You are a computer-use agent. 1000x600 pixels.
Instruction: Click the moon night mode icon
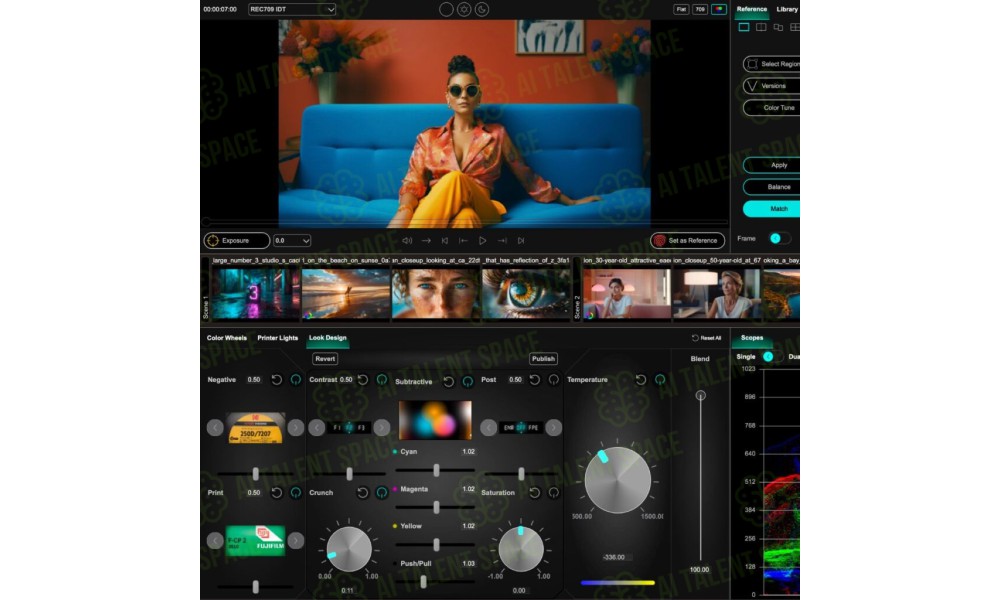pyautogui.click(x=482, y=10)
